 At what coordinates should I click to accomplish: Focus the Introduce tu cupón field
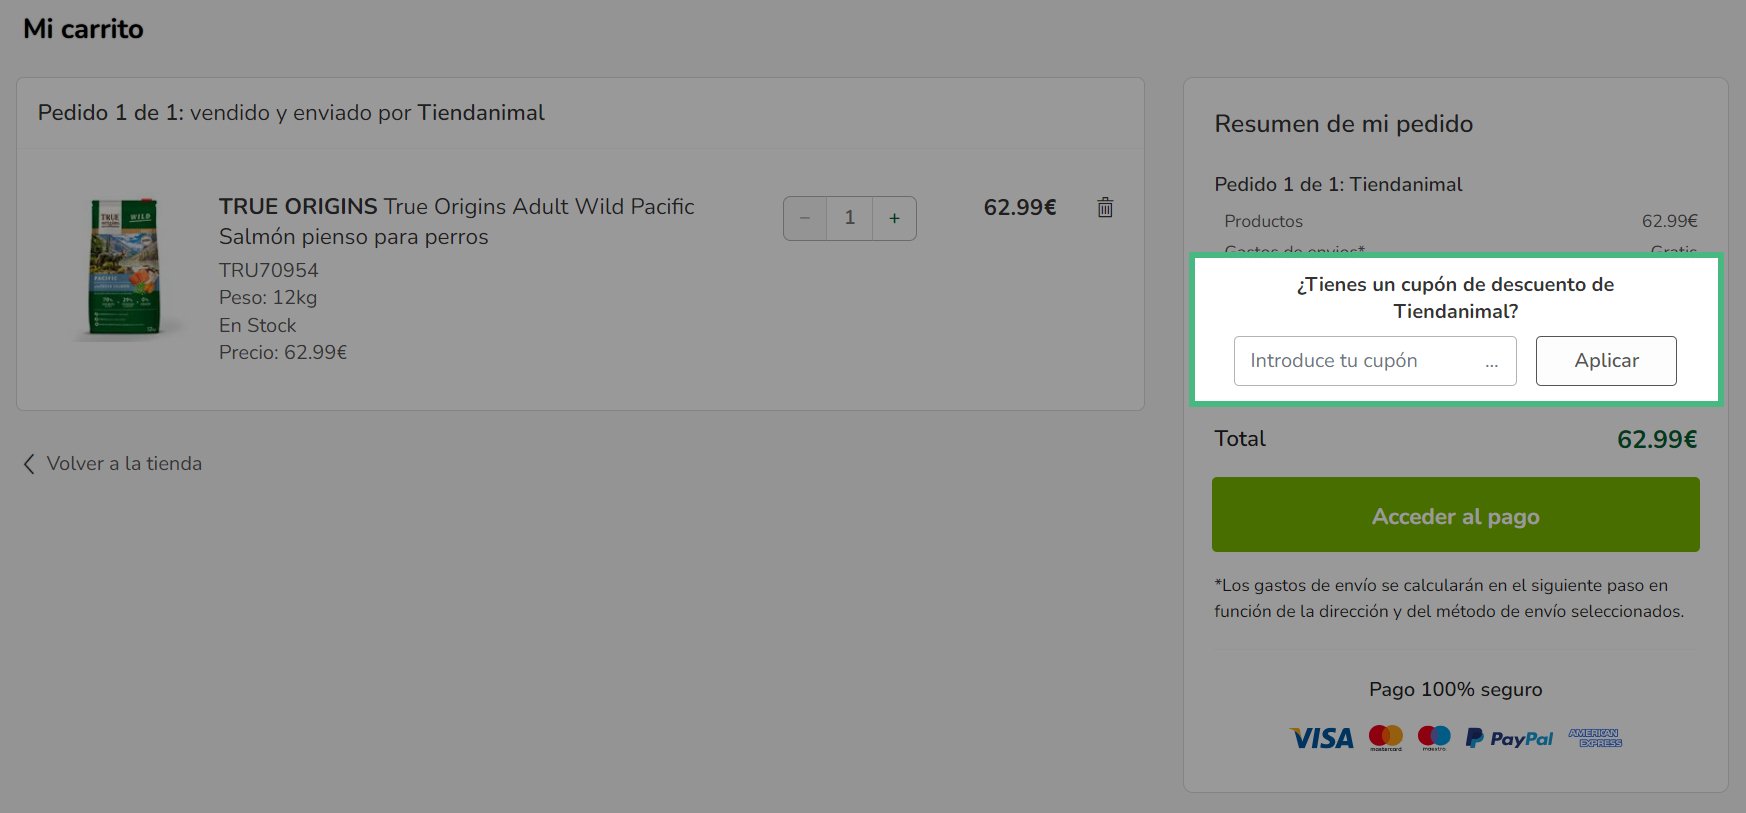(x=1375, y=360)
